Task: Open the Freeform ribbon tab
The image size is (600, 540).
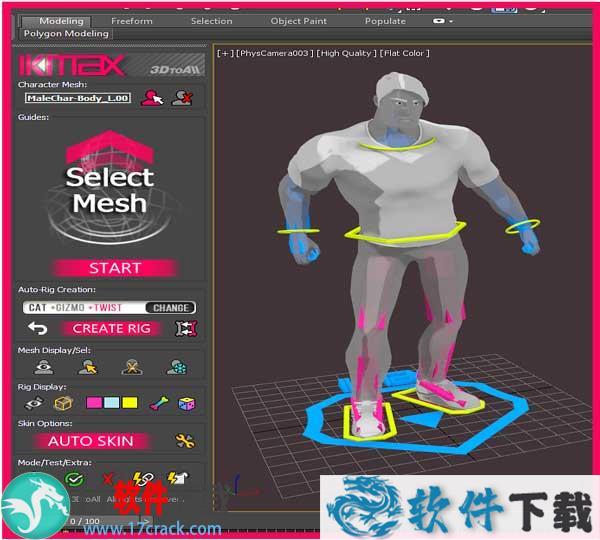Action: coord(132,21)
